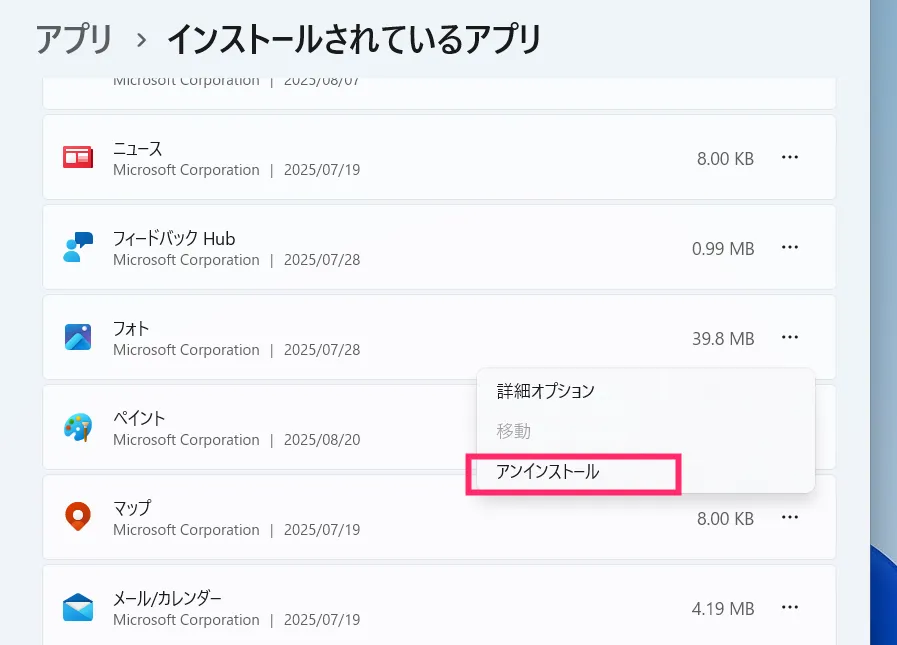
Task: Open the three-dot menu for フォト
Action: 790,337
